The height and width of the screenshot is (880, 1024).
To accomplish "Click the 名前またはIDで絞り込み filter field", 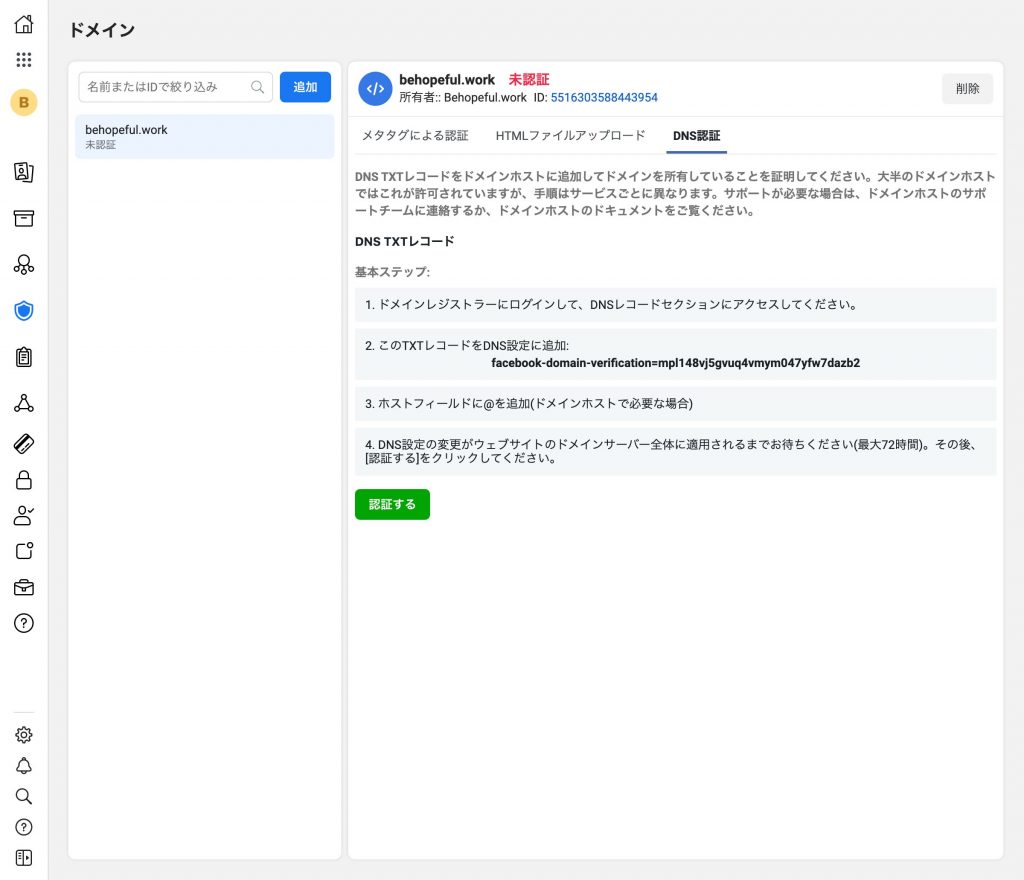I will coord(175,87).
